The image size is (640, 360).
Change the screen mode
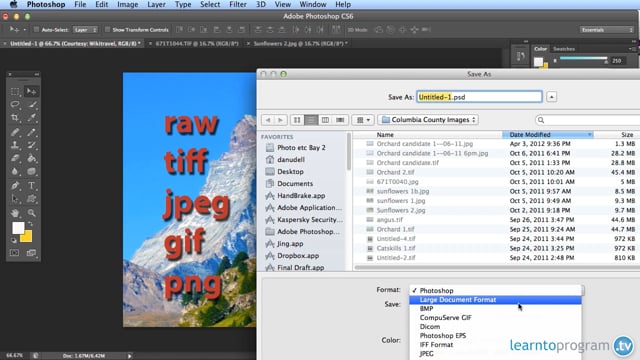click(x=31, y=253)
